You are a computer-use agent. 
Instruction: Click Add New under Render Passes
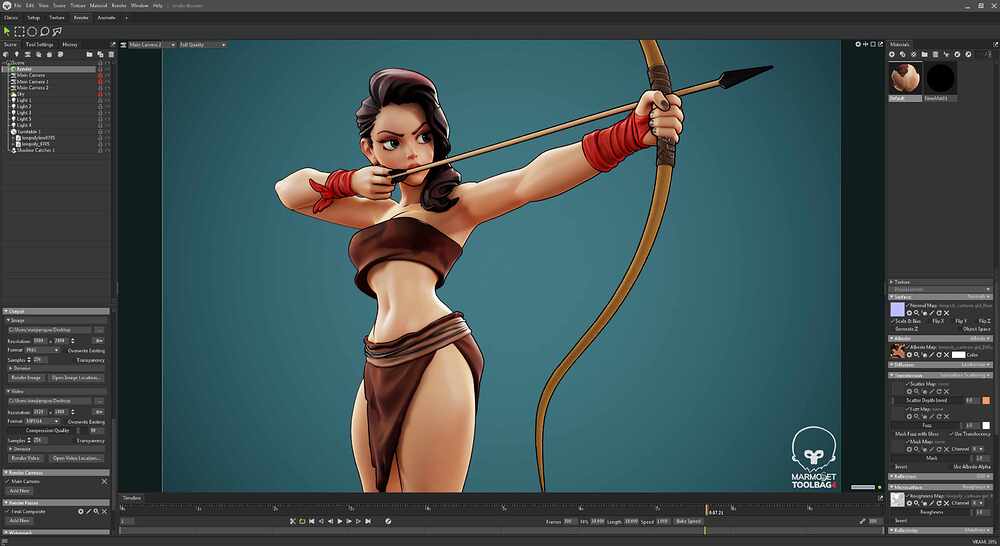pos(19,520)
